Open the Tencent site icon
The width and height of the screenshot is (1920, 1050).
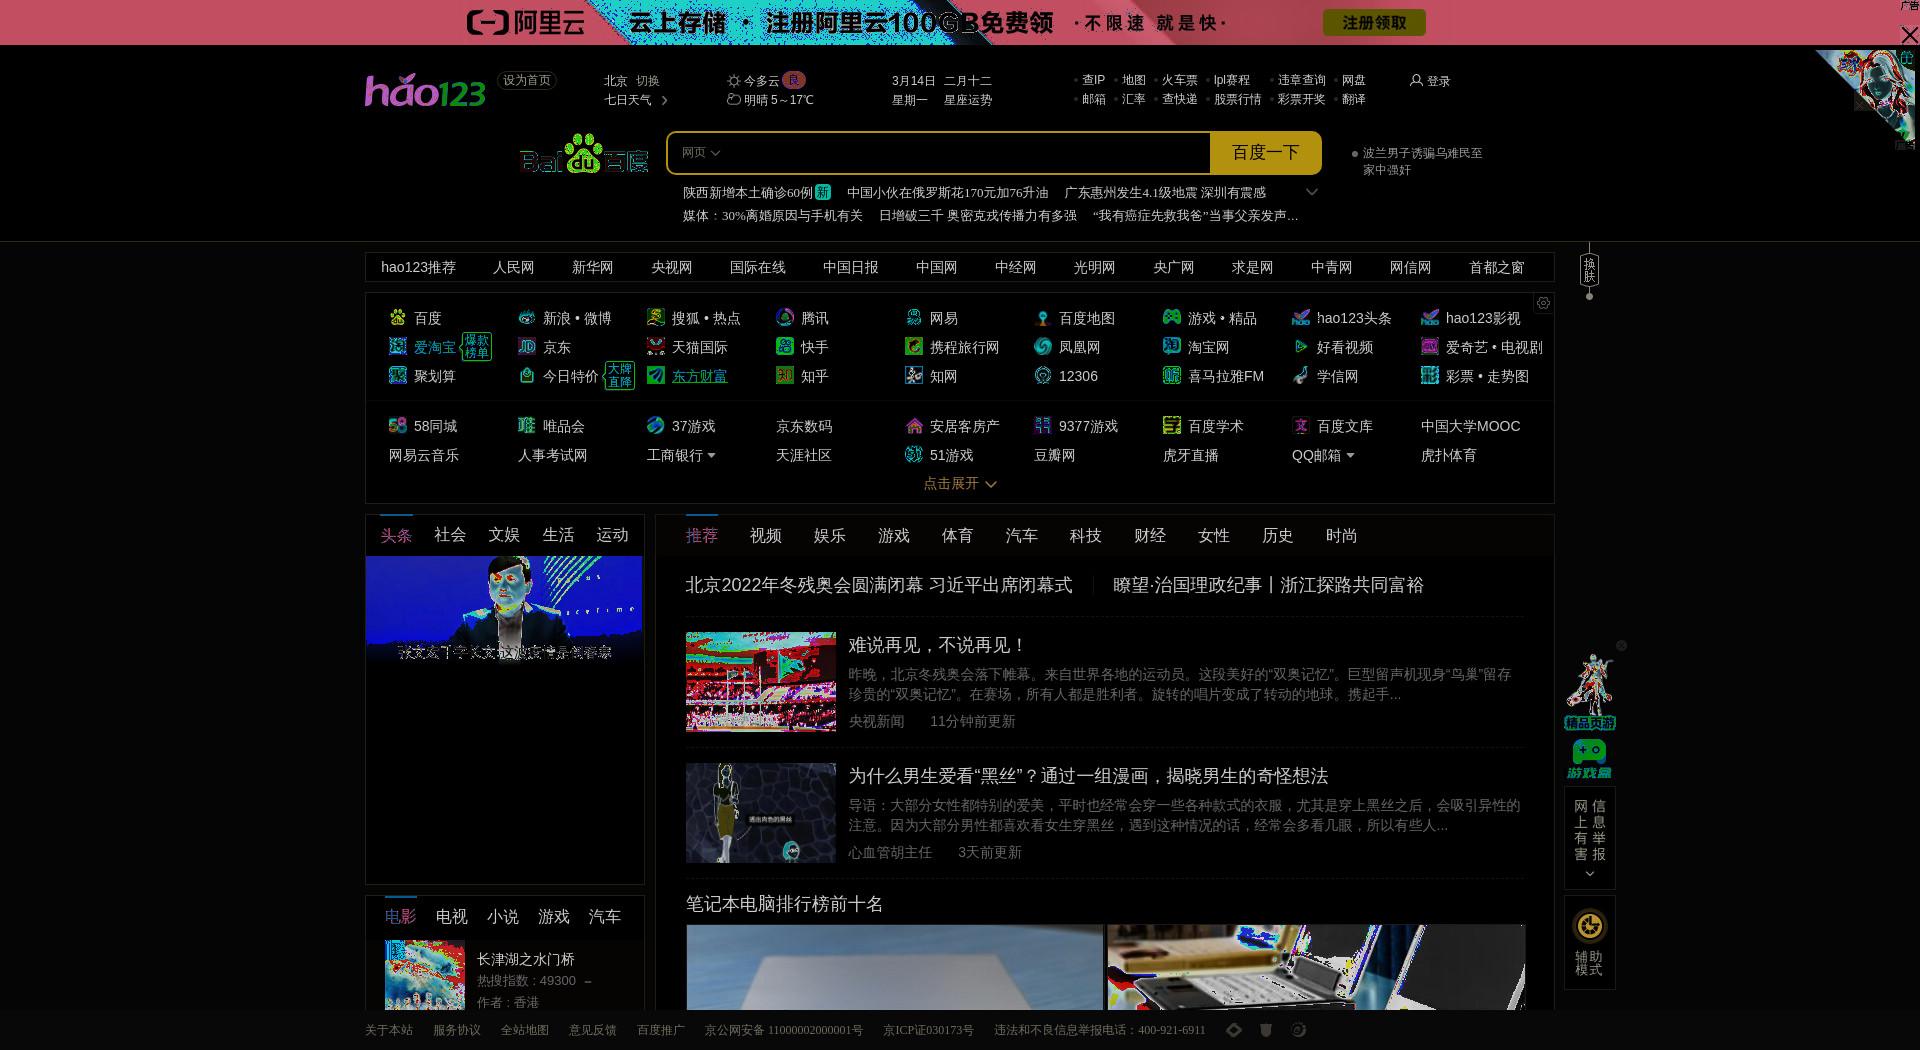click(785, 318)
